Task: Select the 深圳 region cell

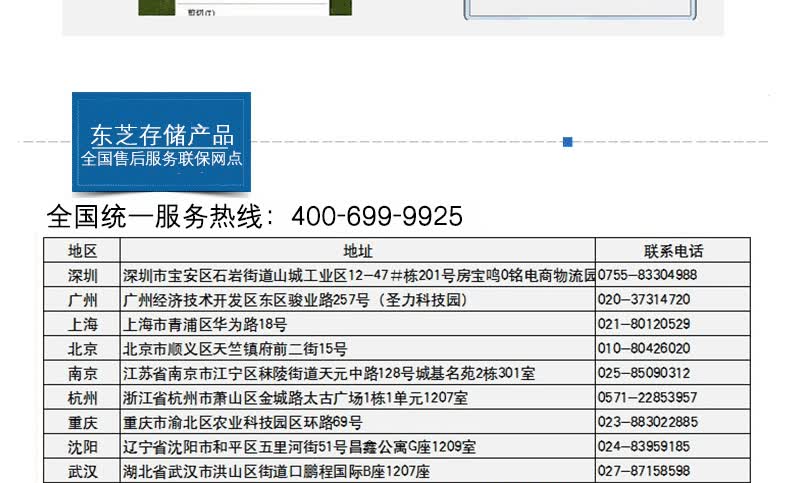Action: [x=82, y=275]
